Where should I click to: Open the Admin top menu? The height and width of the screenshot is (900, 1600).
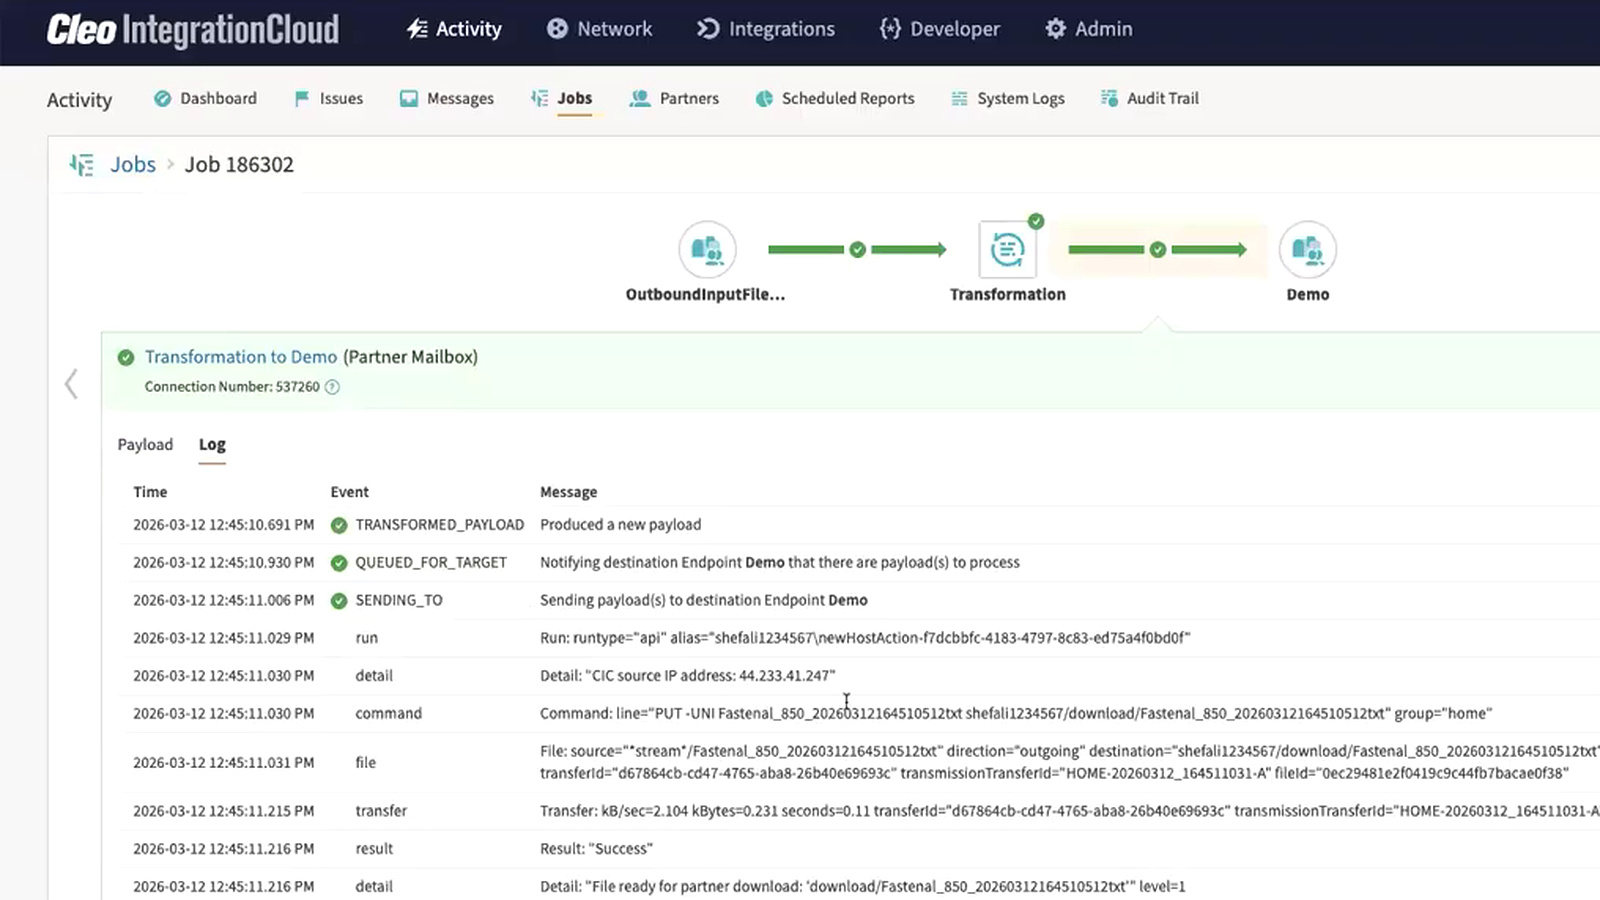click(1089, 29)
